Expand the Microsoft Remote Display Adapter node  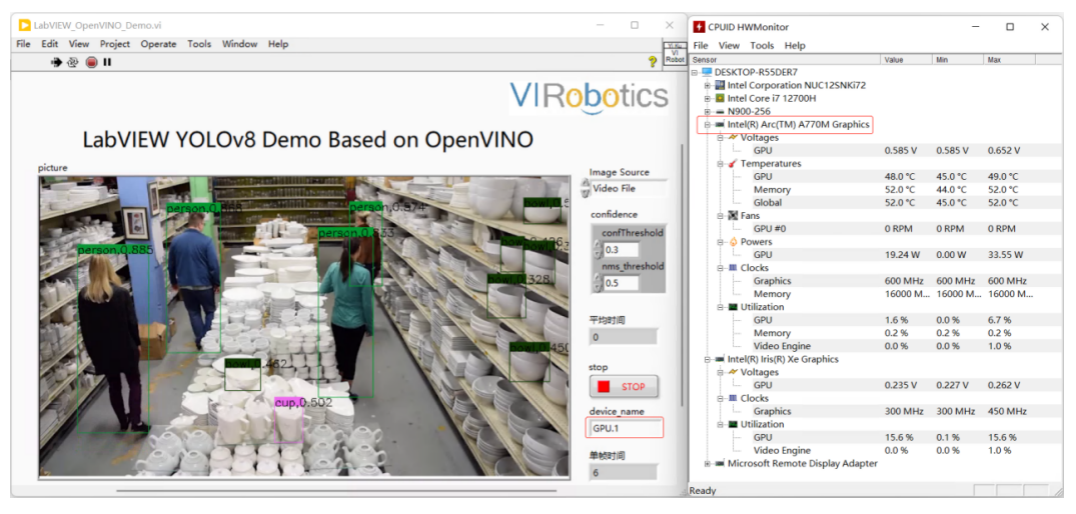707,463
